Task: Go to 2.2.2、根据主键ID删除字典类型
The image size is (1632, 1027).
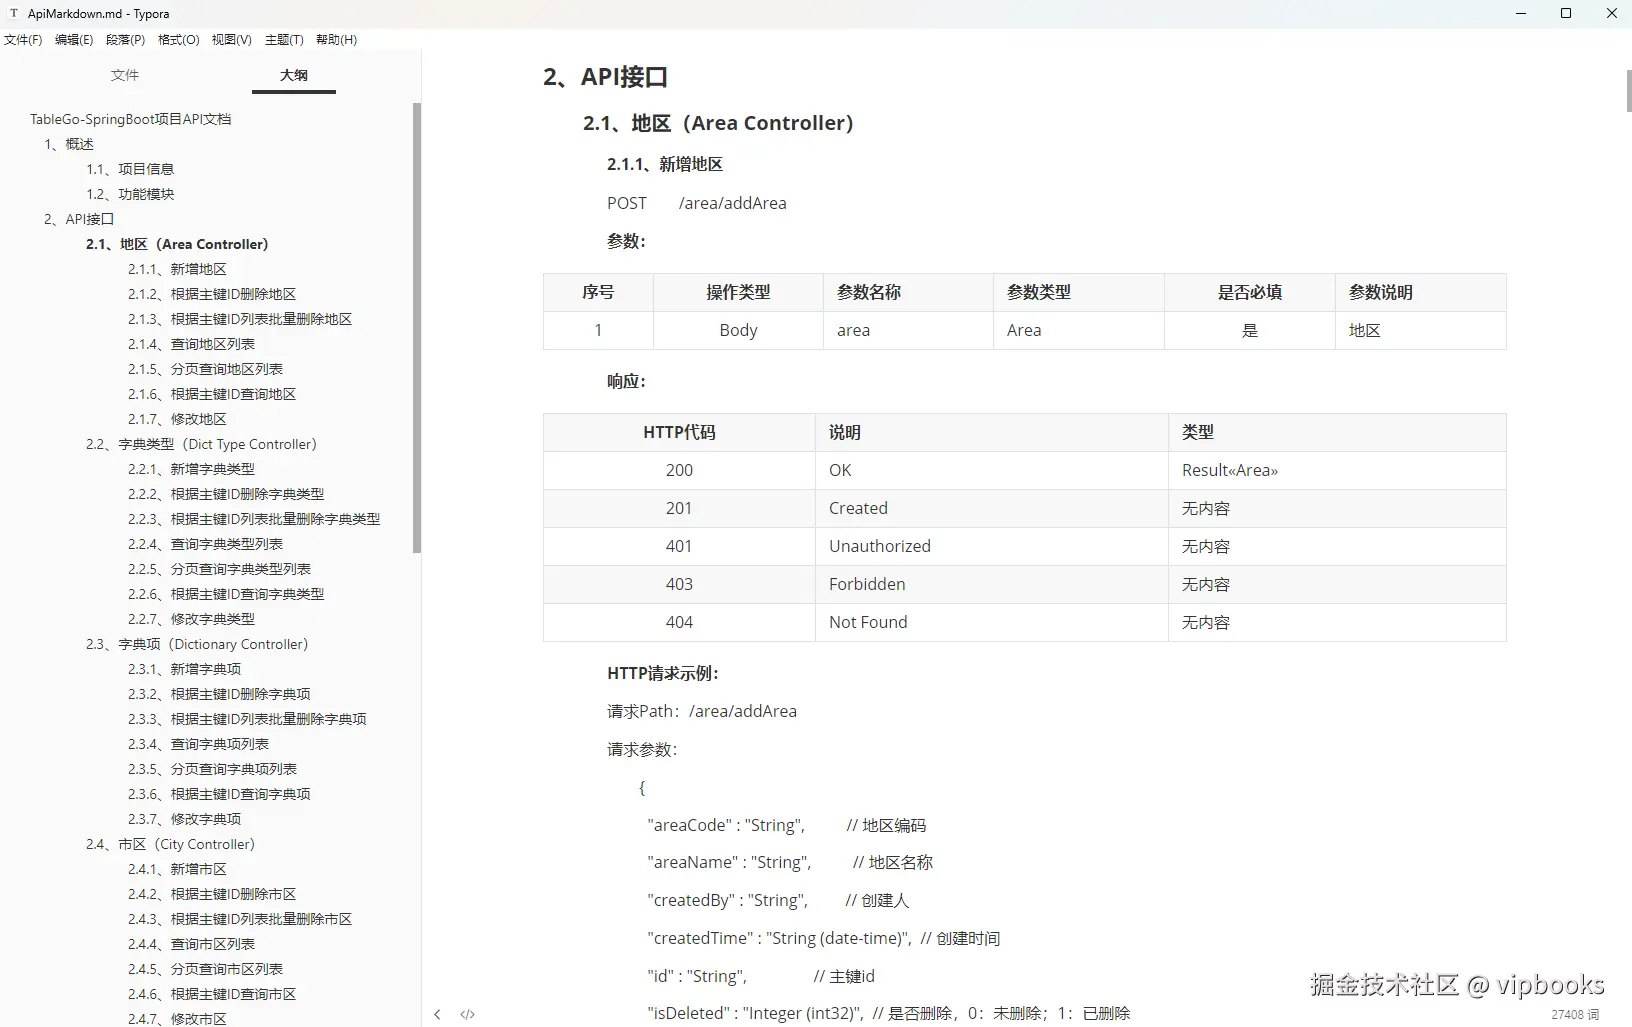Action: click(x=226, y=494)
